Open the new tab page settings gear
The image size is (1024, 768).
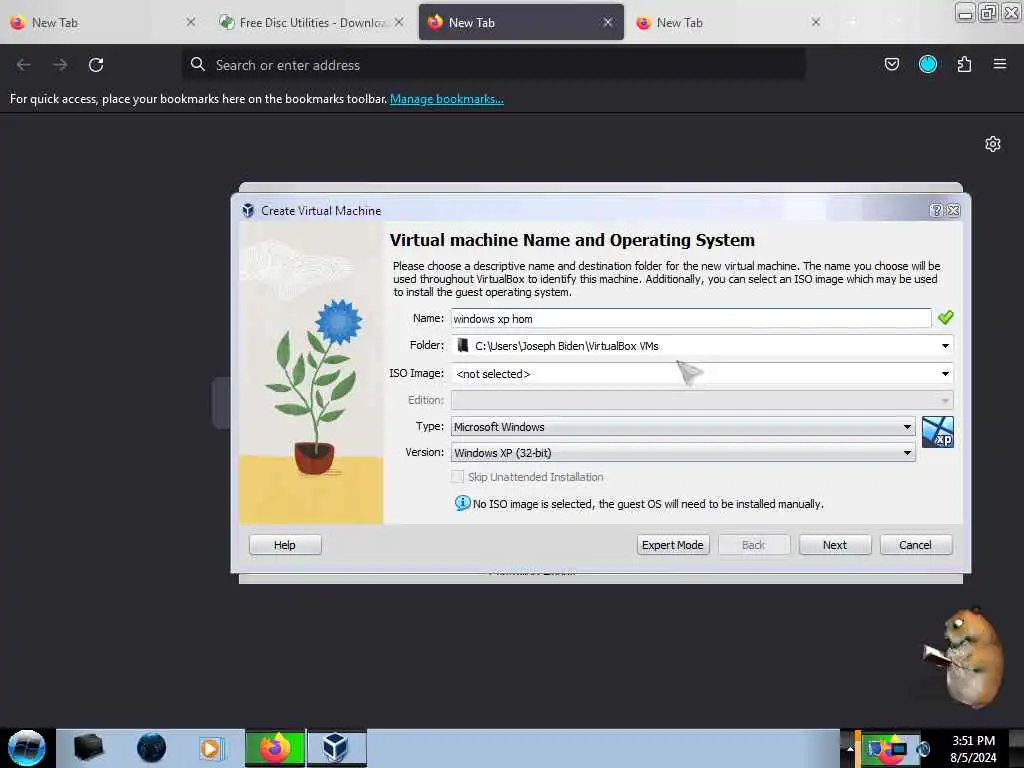click(993, 144)
